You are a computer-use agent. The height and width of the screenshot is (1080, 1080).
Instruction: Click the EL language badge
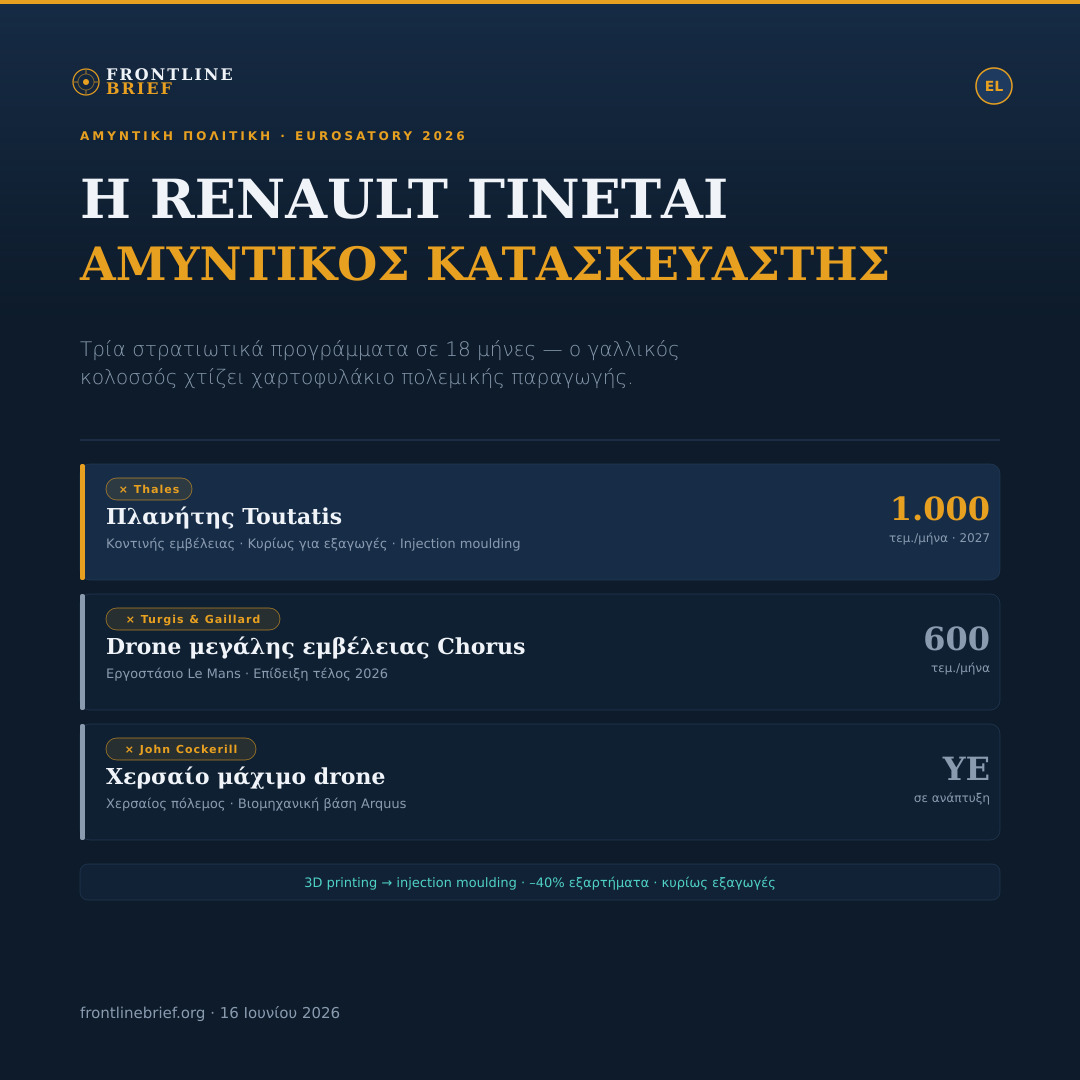pyautogui.click(x=993, y=86)
